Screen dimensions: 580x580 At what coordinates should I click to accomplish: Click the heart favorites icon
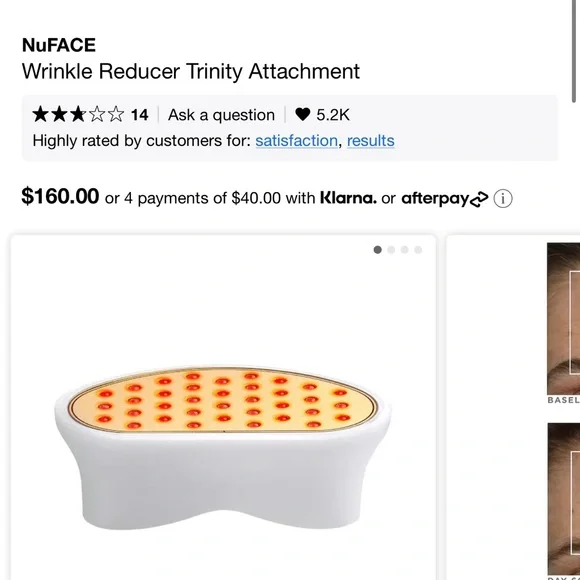click(302, 115)
